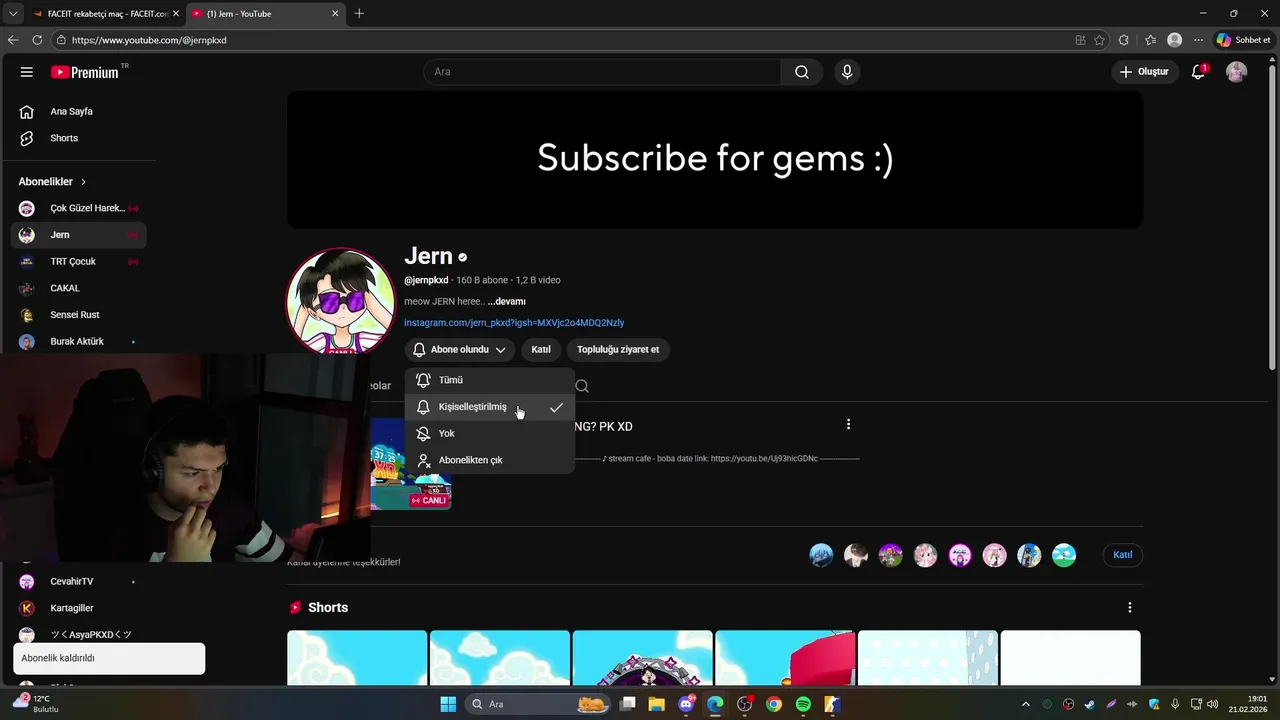Open Google Chrome from the taskbar
Image resolution: width=1280 pixels, height=720 pixels.
coord(774,704)
